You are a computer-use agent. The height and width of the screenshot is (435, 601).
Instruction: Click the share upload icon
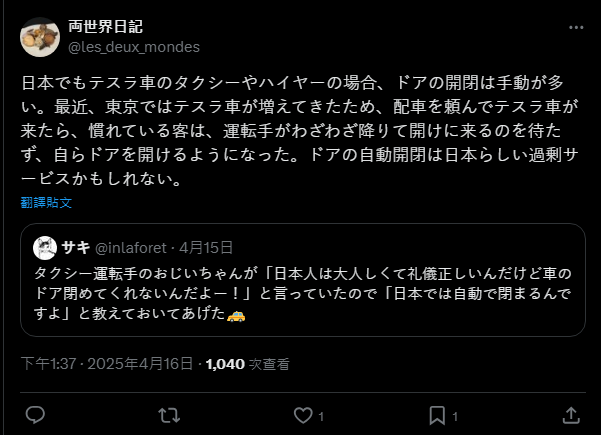click(571, 414)
